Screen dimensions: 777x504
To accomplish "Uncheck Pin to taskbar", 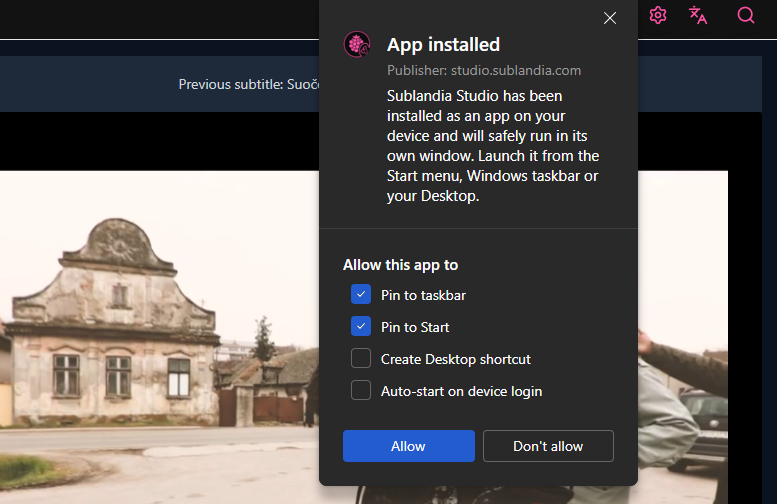I will [361, 294].
